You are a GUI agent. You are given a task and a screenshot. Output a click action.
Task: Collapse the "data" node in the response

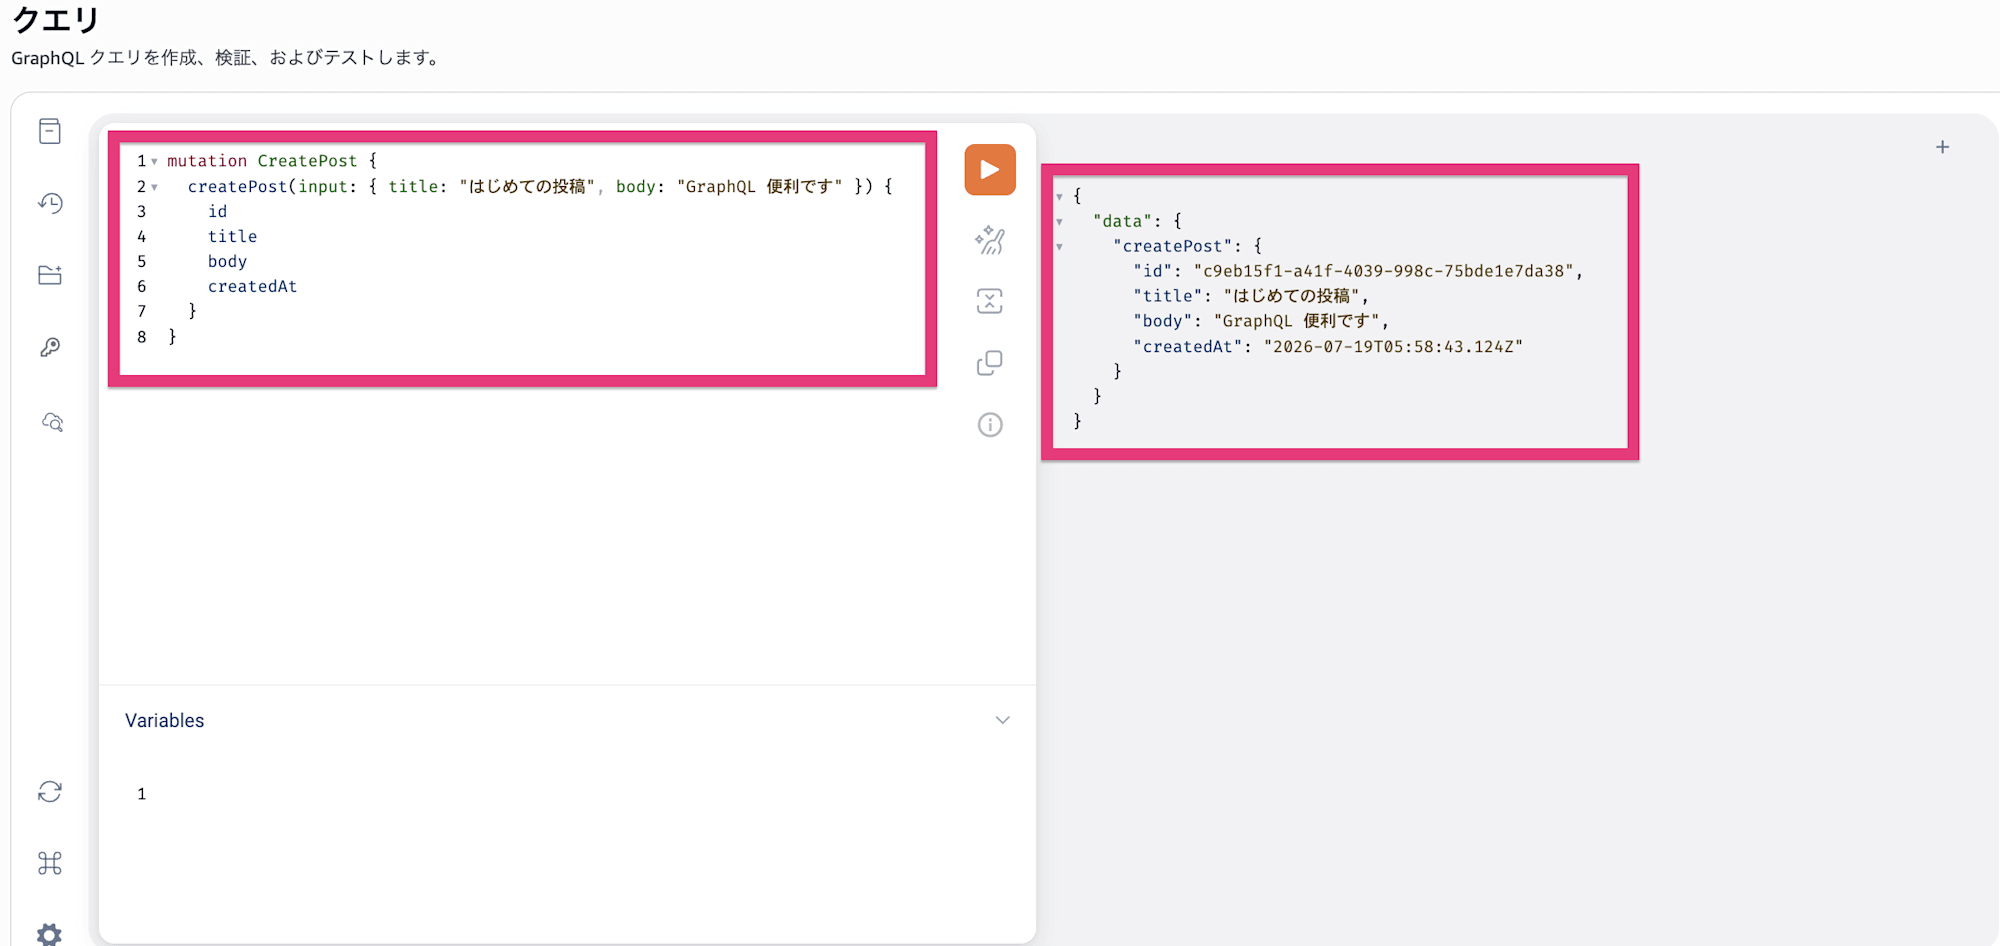click(1059, 222)
